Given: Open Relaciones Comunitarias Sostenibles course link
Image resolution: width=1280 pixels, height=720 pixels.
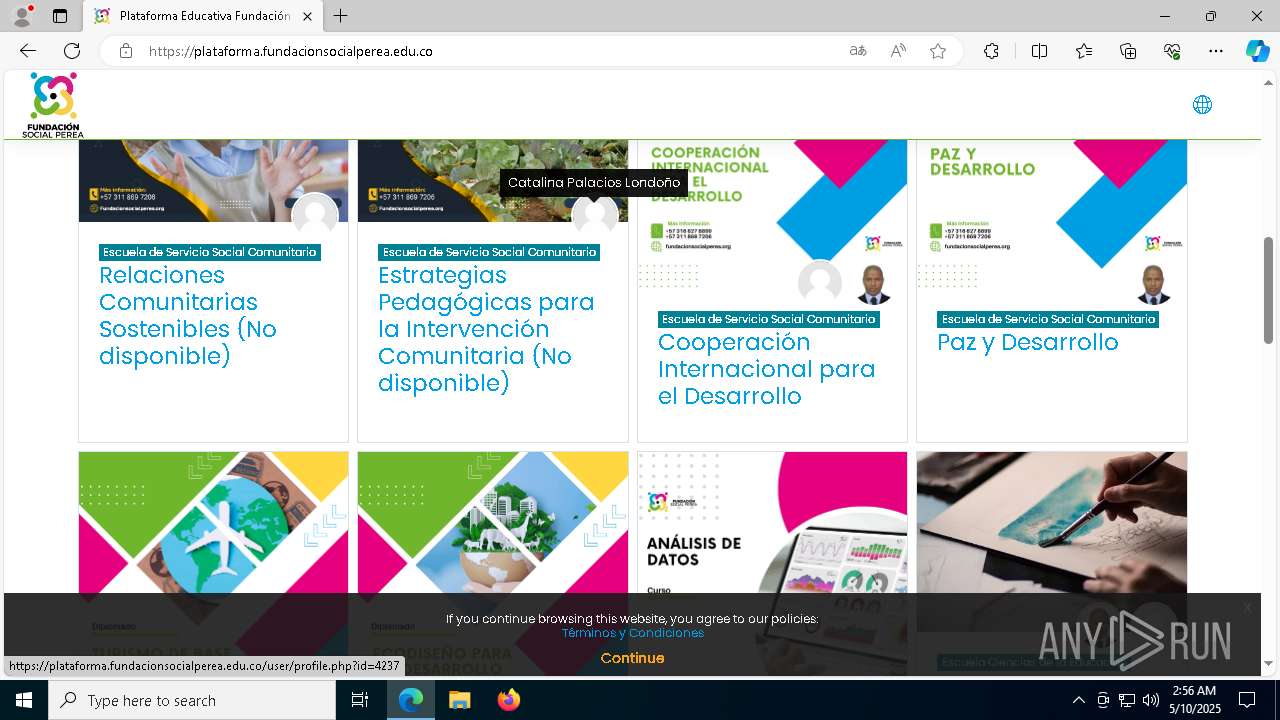Looking at the screenshot, I should [188, 315].
